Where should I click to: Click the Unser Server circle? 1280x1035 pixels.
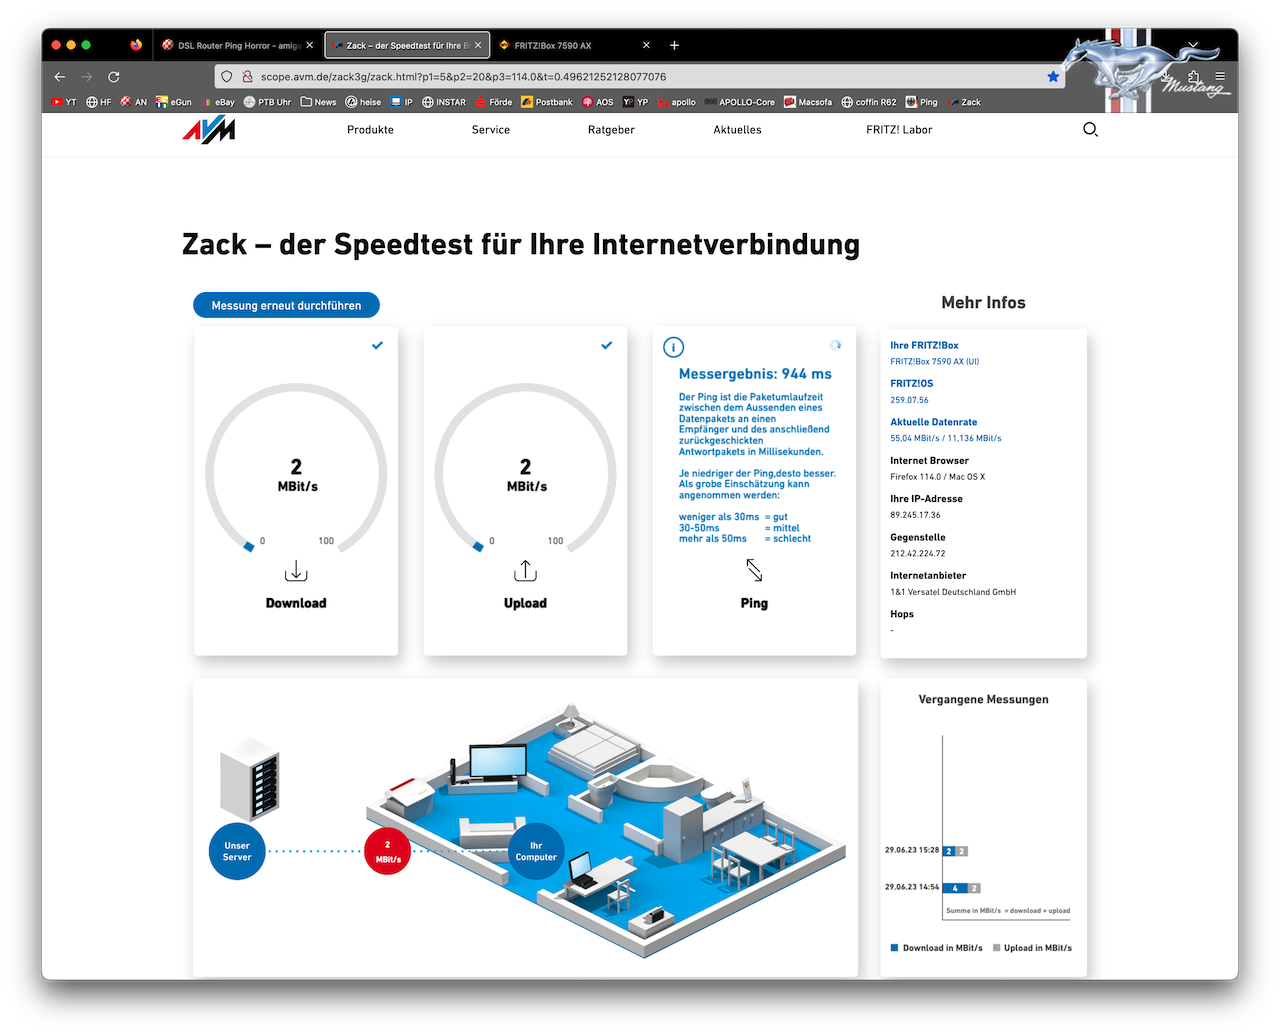(237, 851)
